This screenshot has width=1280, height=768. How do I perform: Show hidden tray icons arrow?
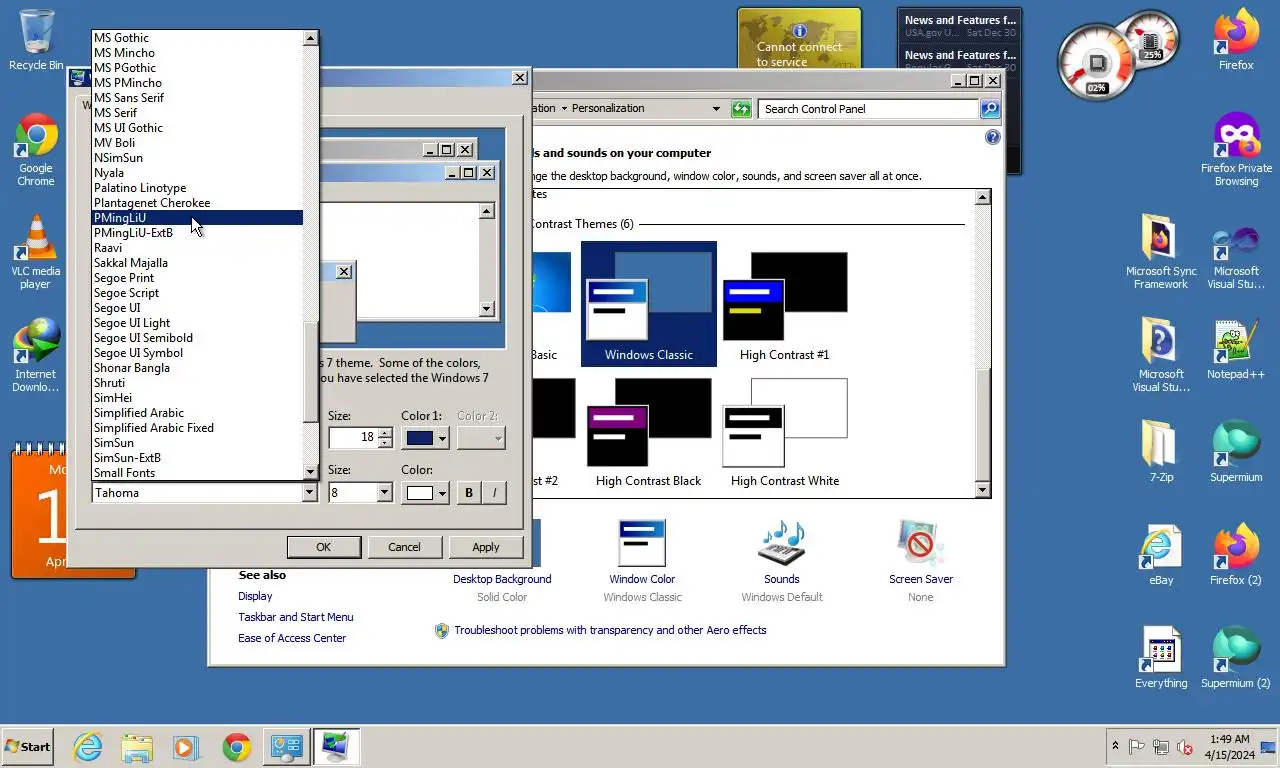tap(1115, 747)
